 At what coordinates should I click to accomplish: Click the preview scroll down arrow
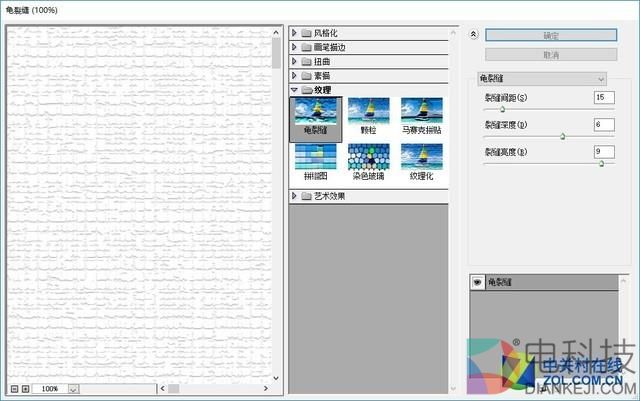[276, 378]
